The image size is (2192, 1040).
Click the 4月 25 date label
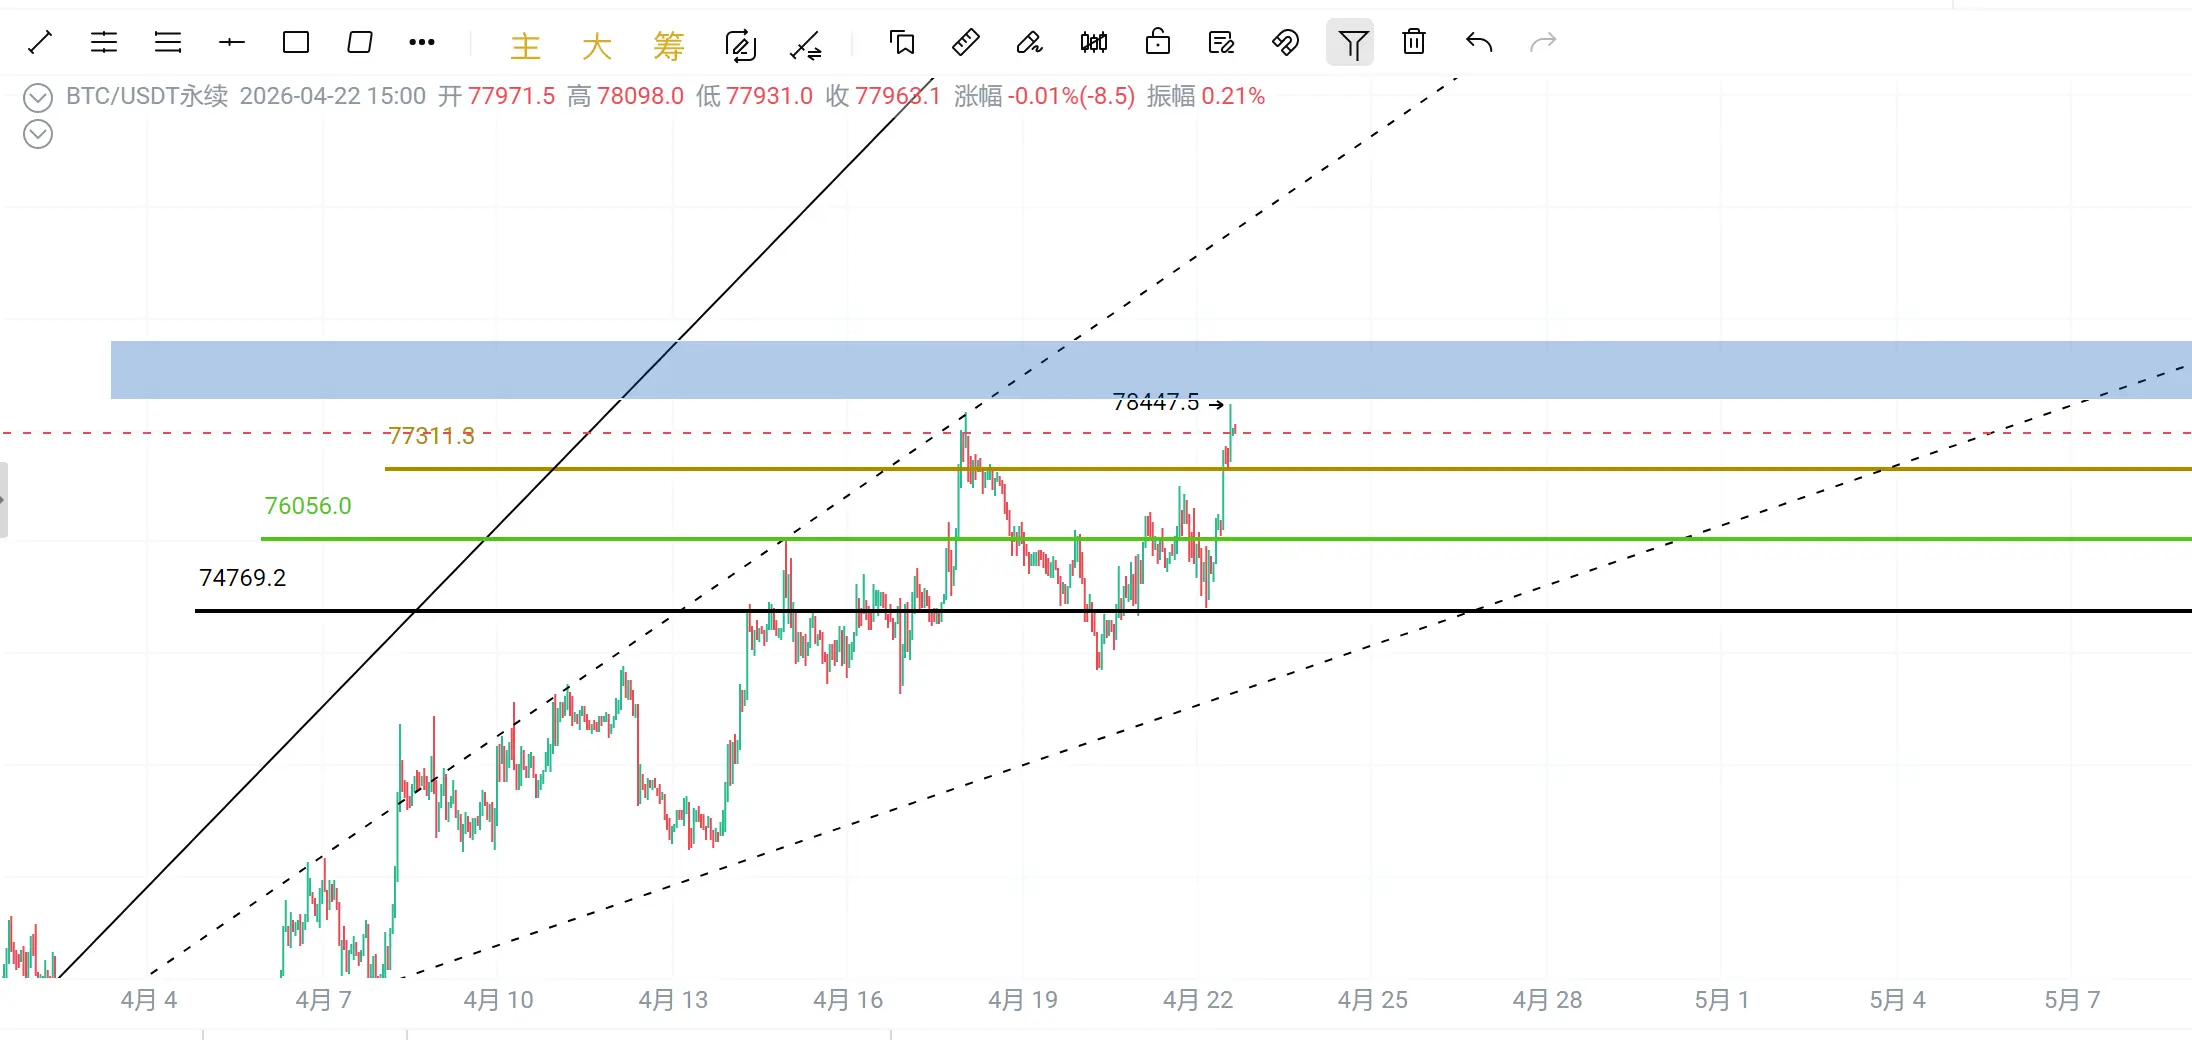pyautogui.click(x=1373, y=1000)
